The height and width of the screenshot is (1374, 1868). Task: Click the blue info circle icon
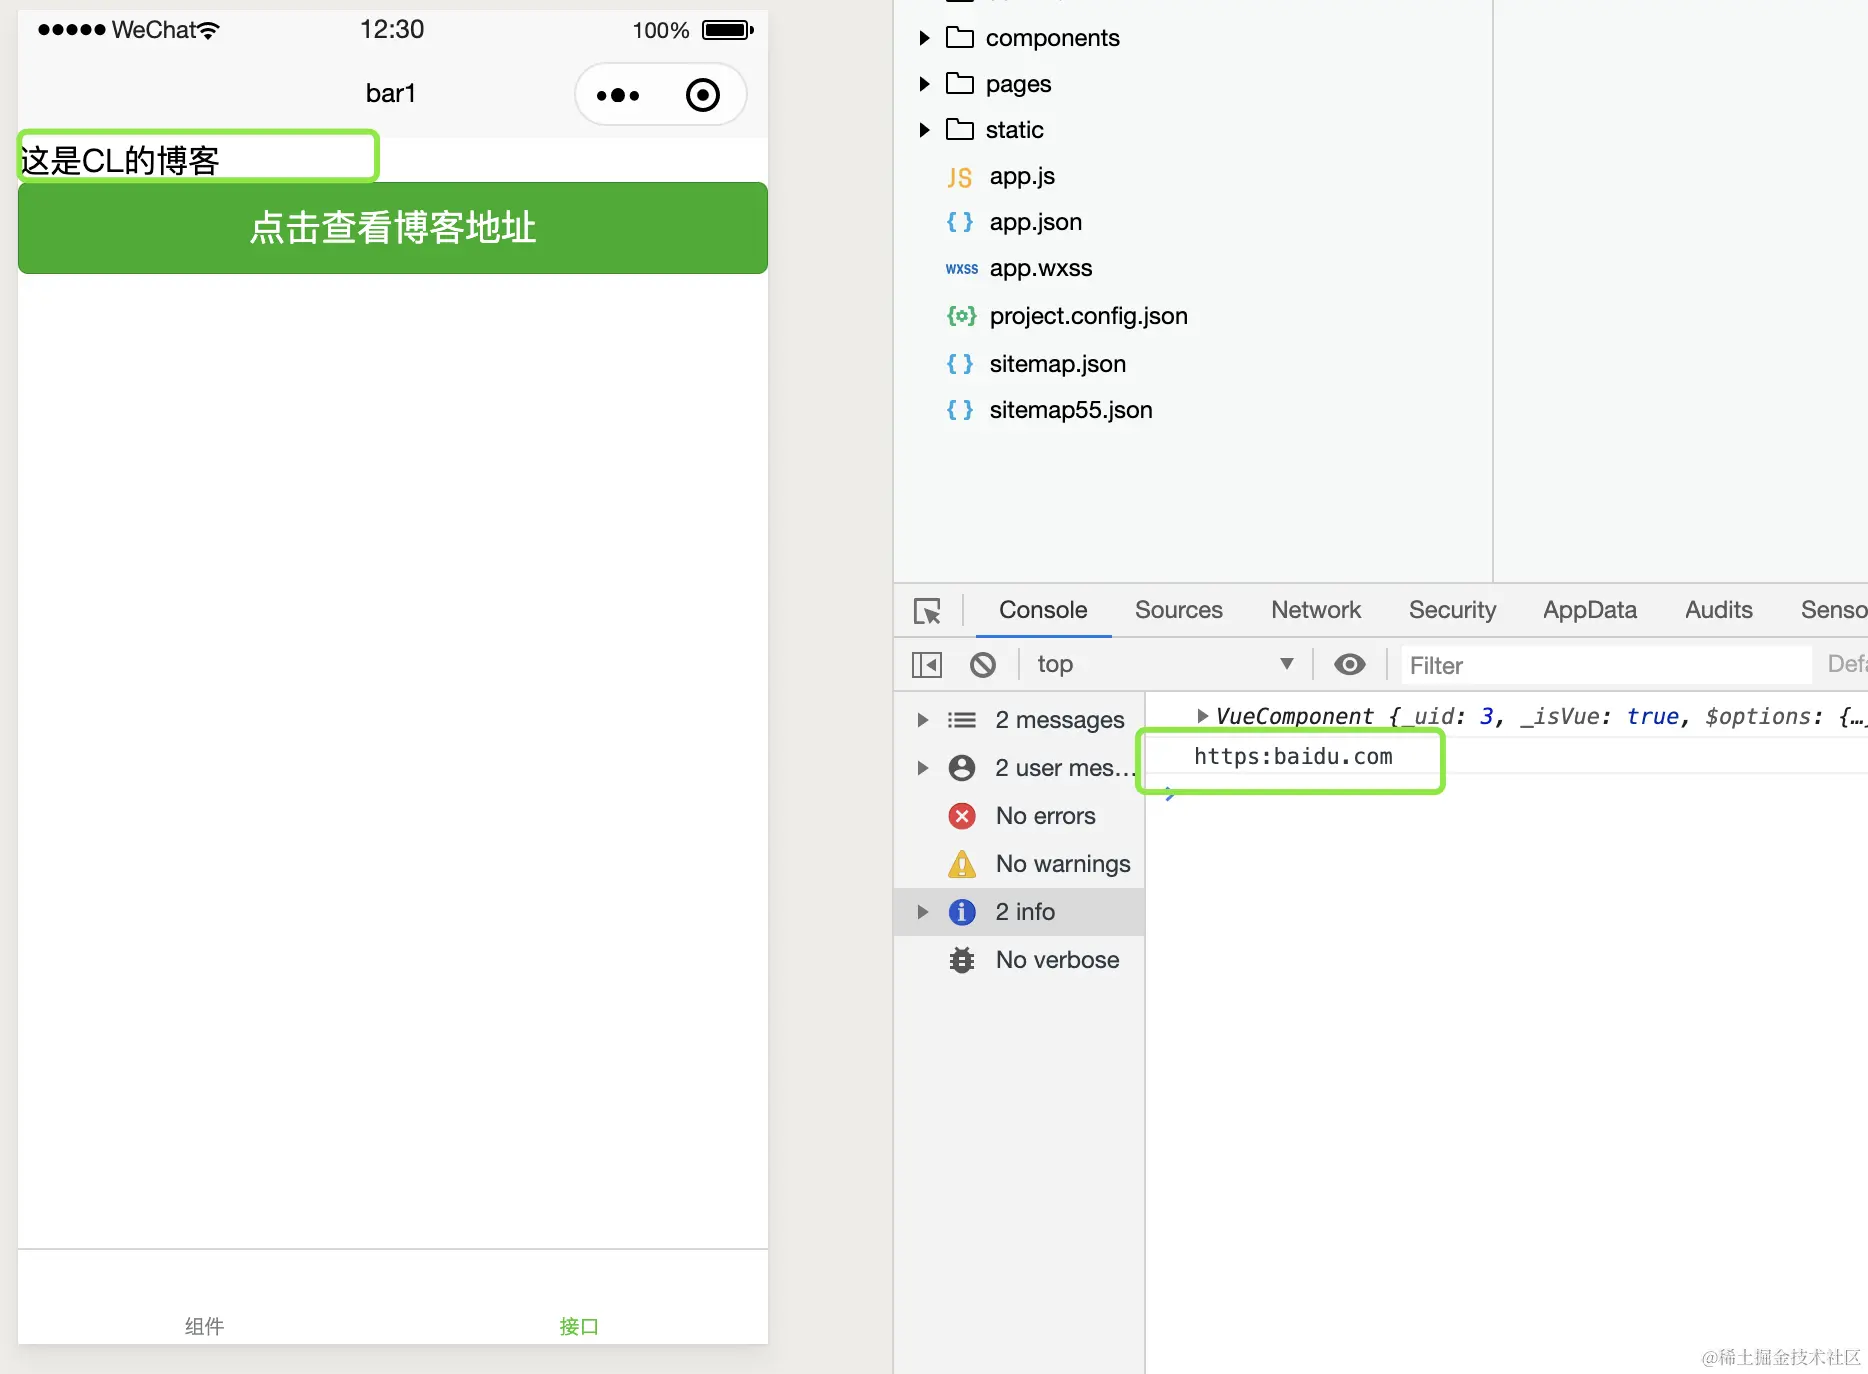962,912
